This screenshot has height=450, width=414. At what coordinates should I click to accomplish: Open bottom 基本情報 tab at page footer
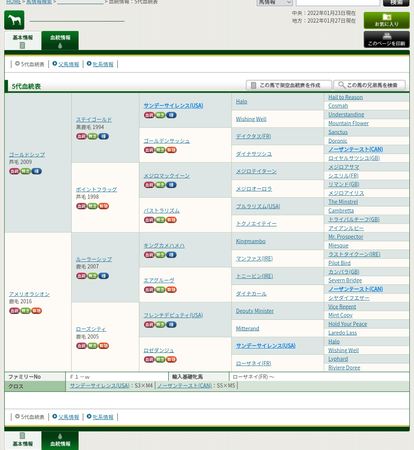[x=23, y=440]
